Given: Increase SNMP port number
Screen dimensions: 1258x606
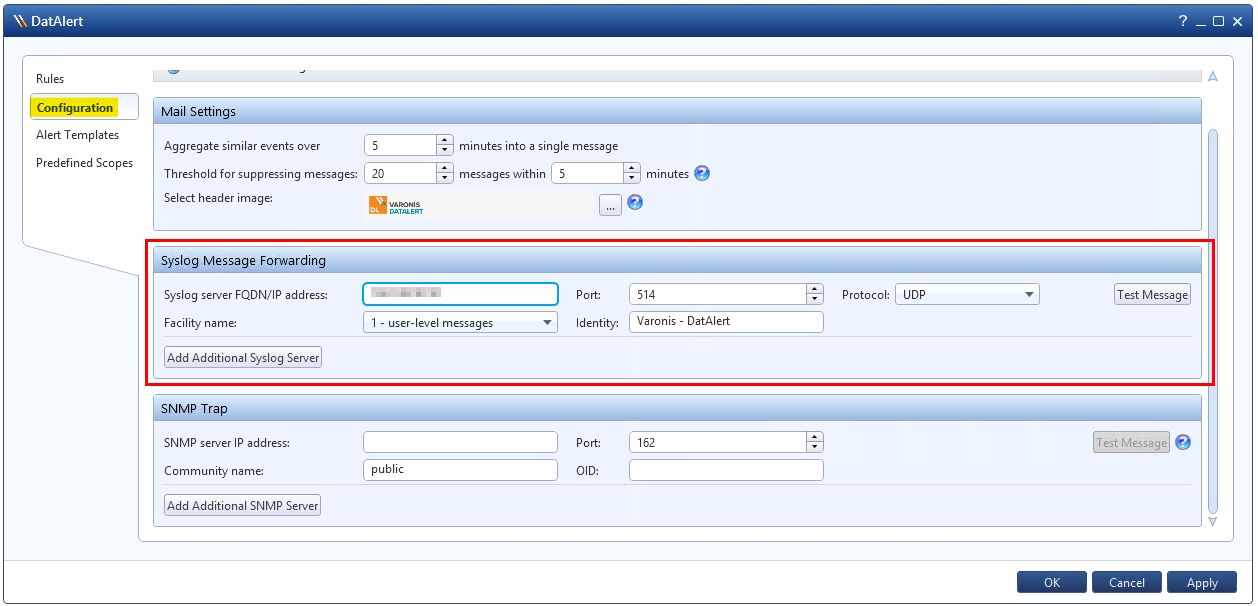Looking at the screenshot, I should click(x=815, y=437).
